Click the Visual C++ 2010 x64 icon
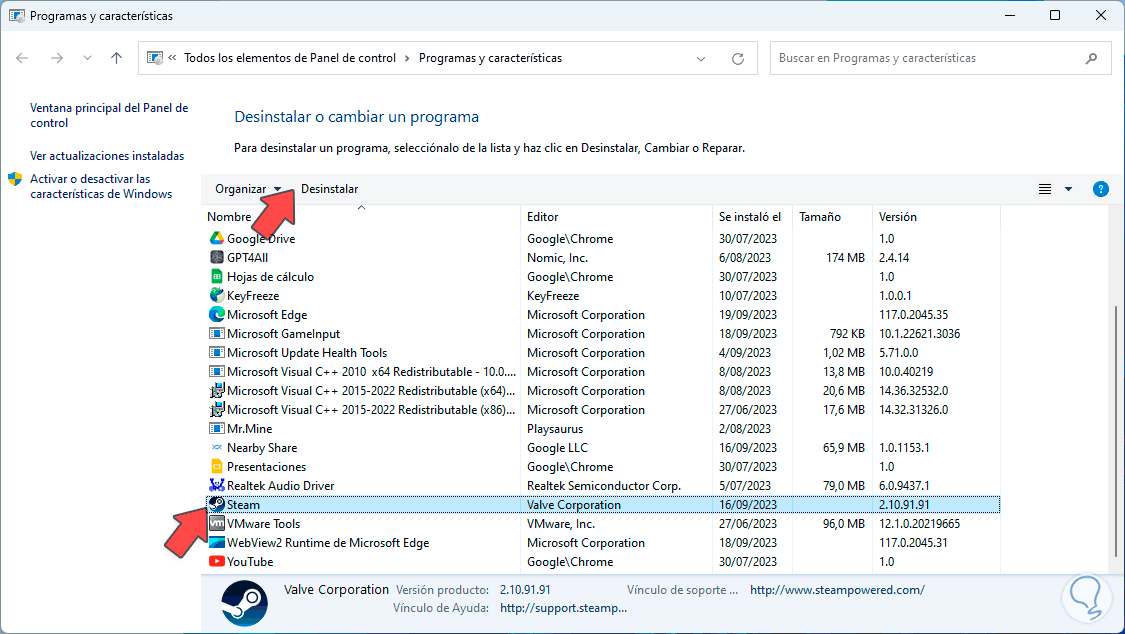This screenshot has height=634, width=1125. tap(216, 371)
